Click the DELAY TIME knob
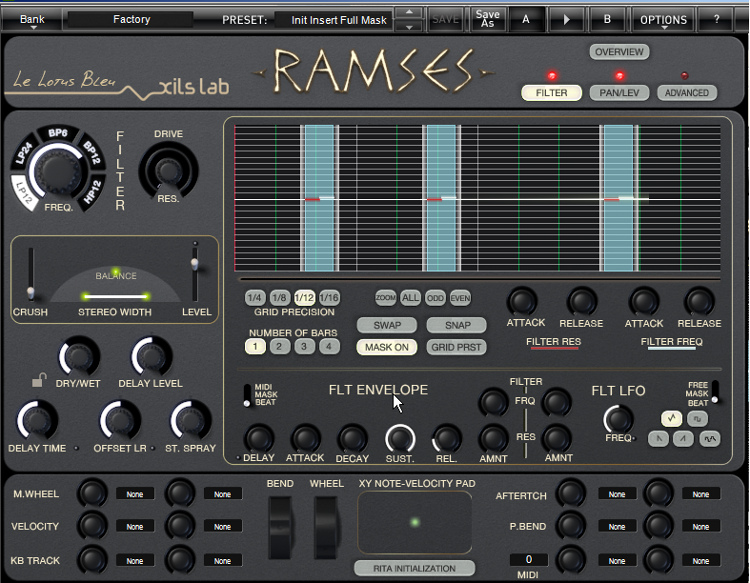Viewport: 750px width, 583px height. coord(37,421)
